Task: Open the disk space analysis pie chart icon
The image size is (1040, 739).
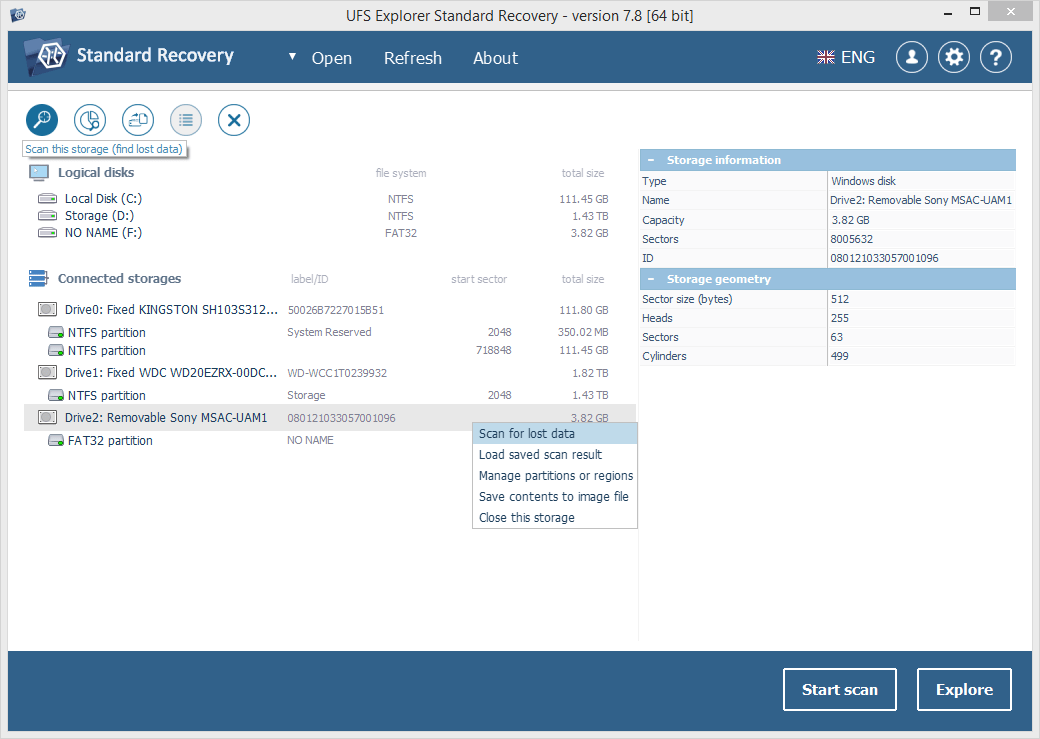Action: point(89,120)
